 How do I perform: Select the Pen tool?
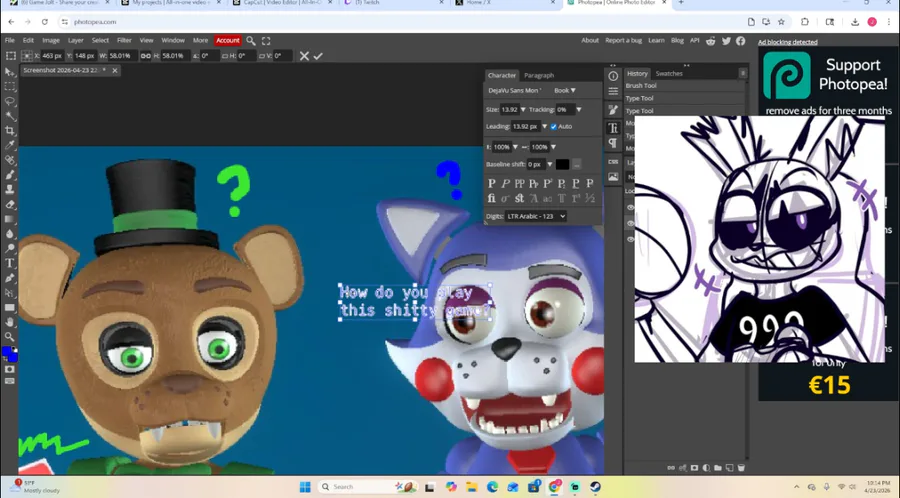click(10, 278)
